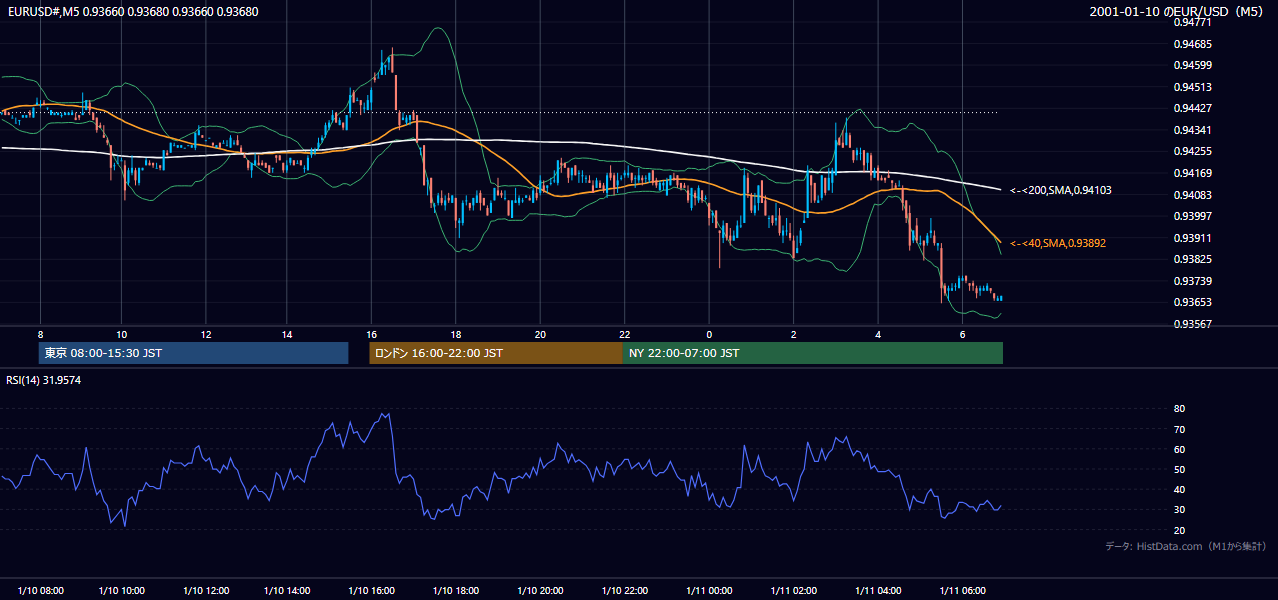Click the 1/10 16:00 date label

372,590
